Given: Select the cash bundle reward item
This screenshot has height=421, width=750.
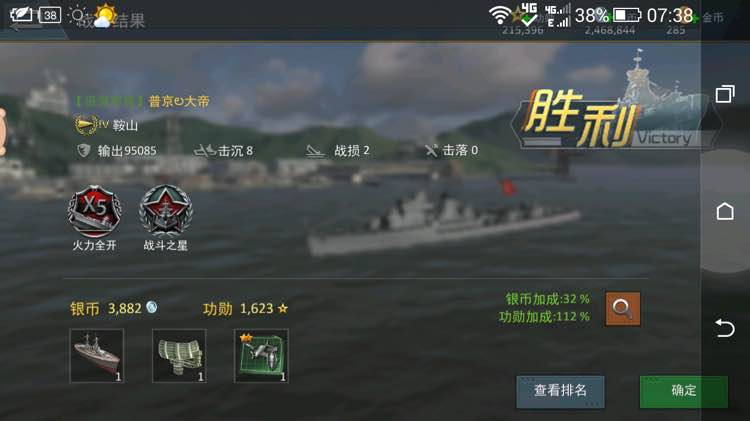Looking at the screenshot, I should click(179, 355).
